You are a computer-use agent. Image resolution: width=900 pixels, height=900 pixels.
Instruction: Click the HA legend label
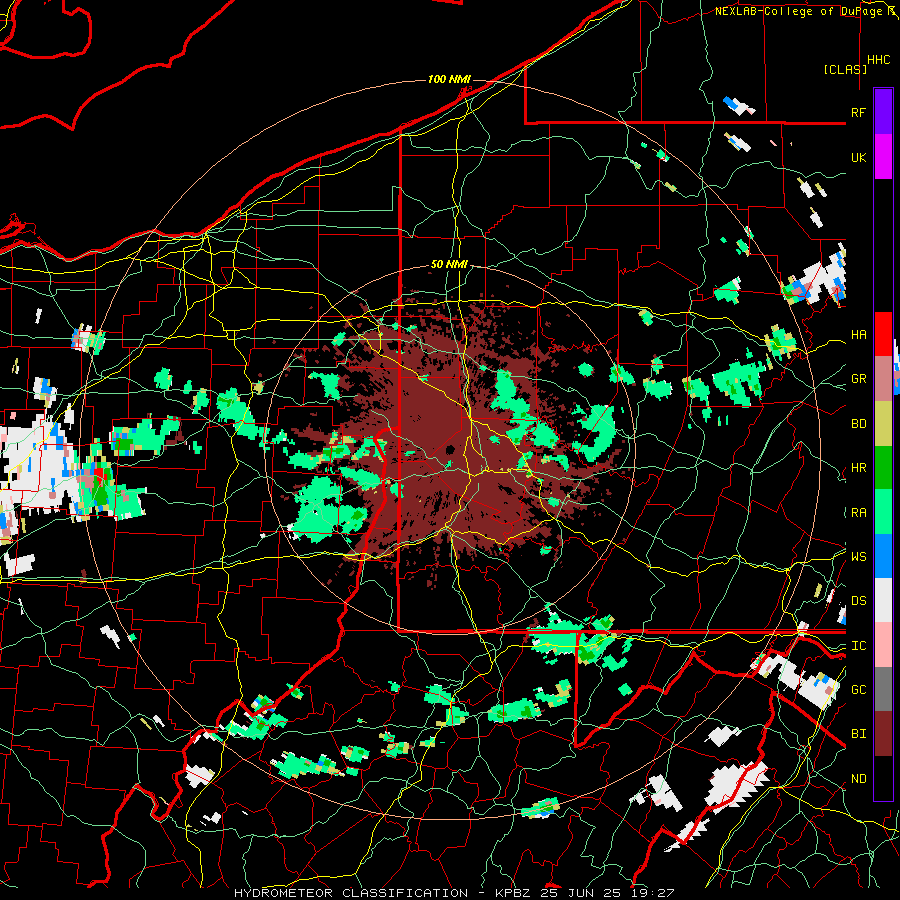[x=859, y=335]
